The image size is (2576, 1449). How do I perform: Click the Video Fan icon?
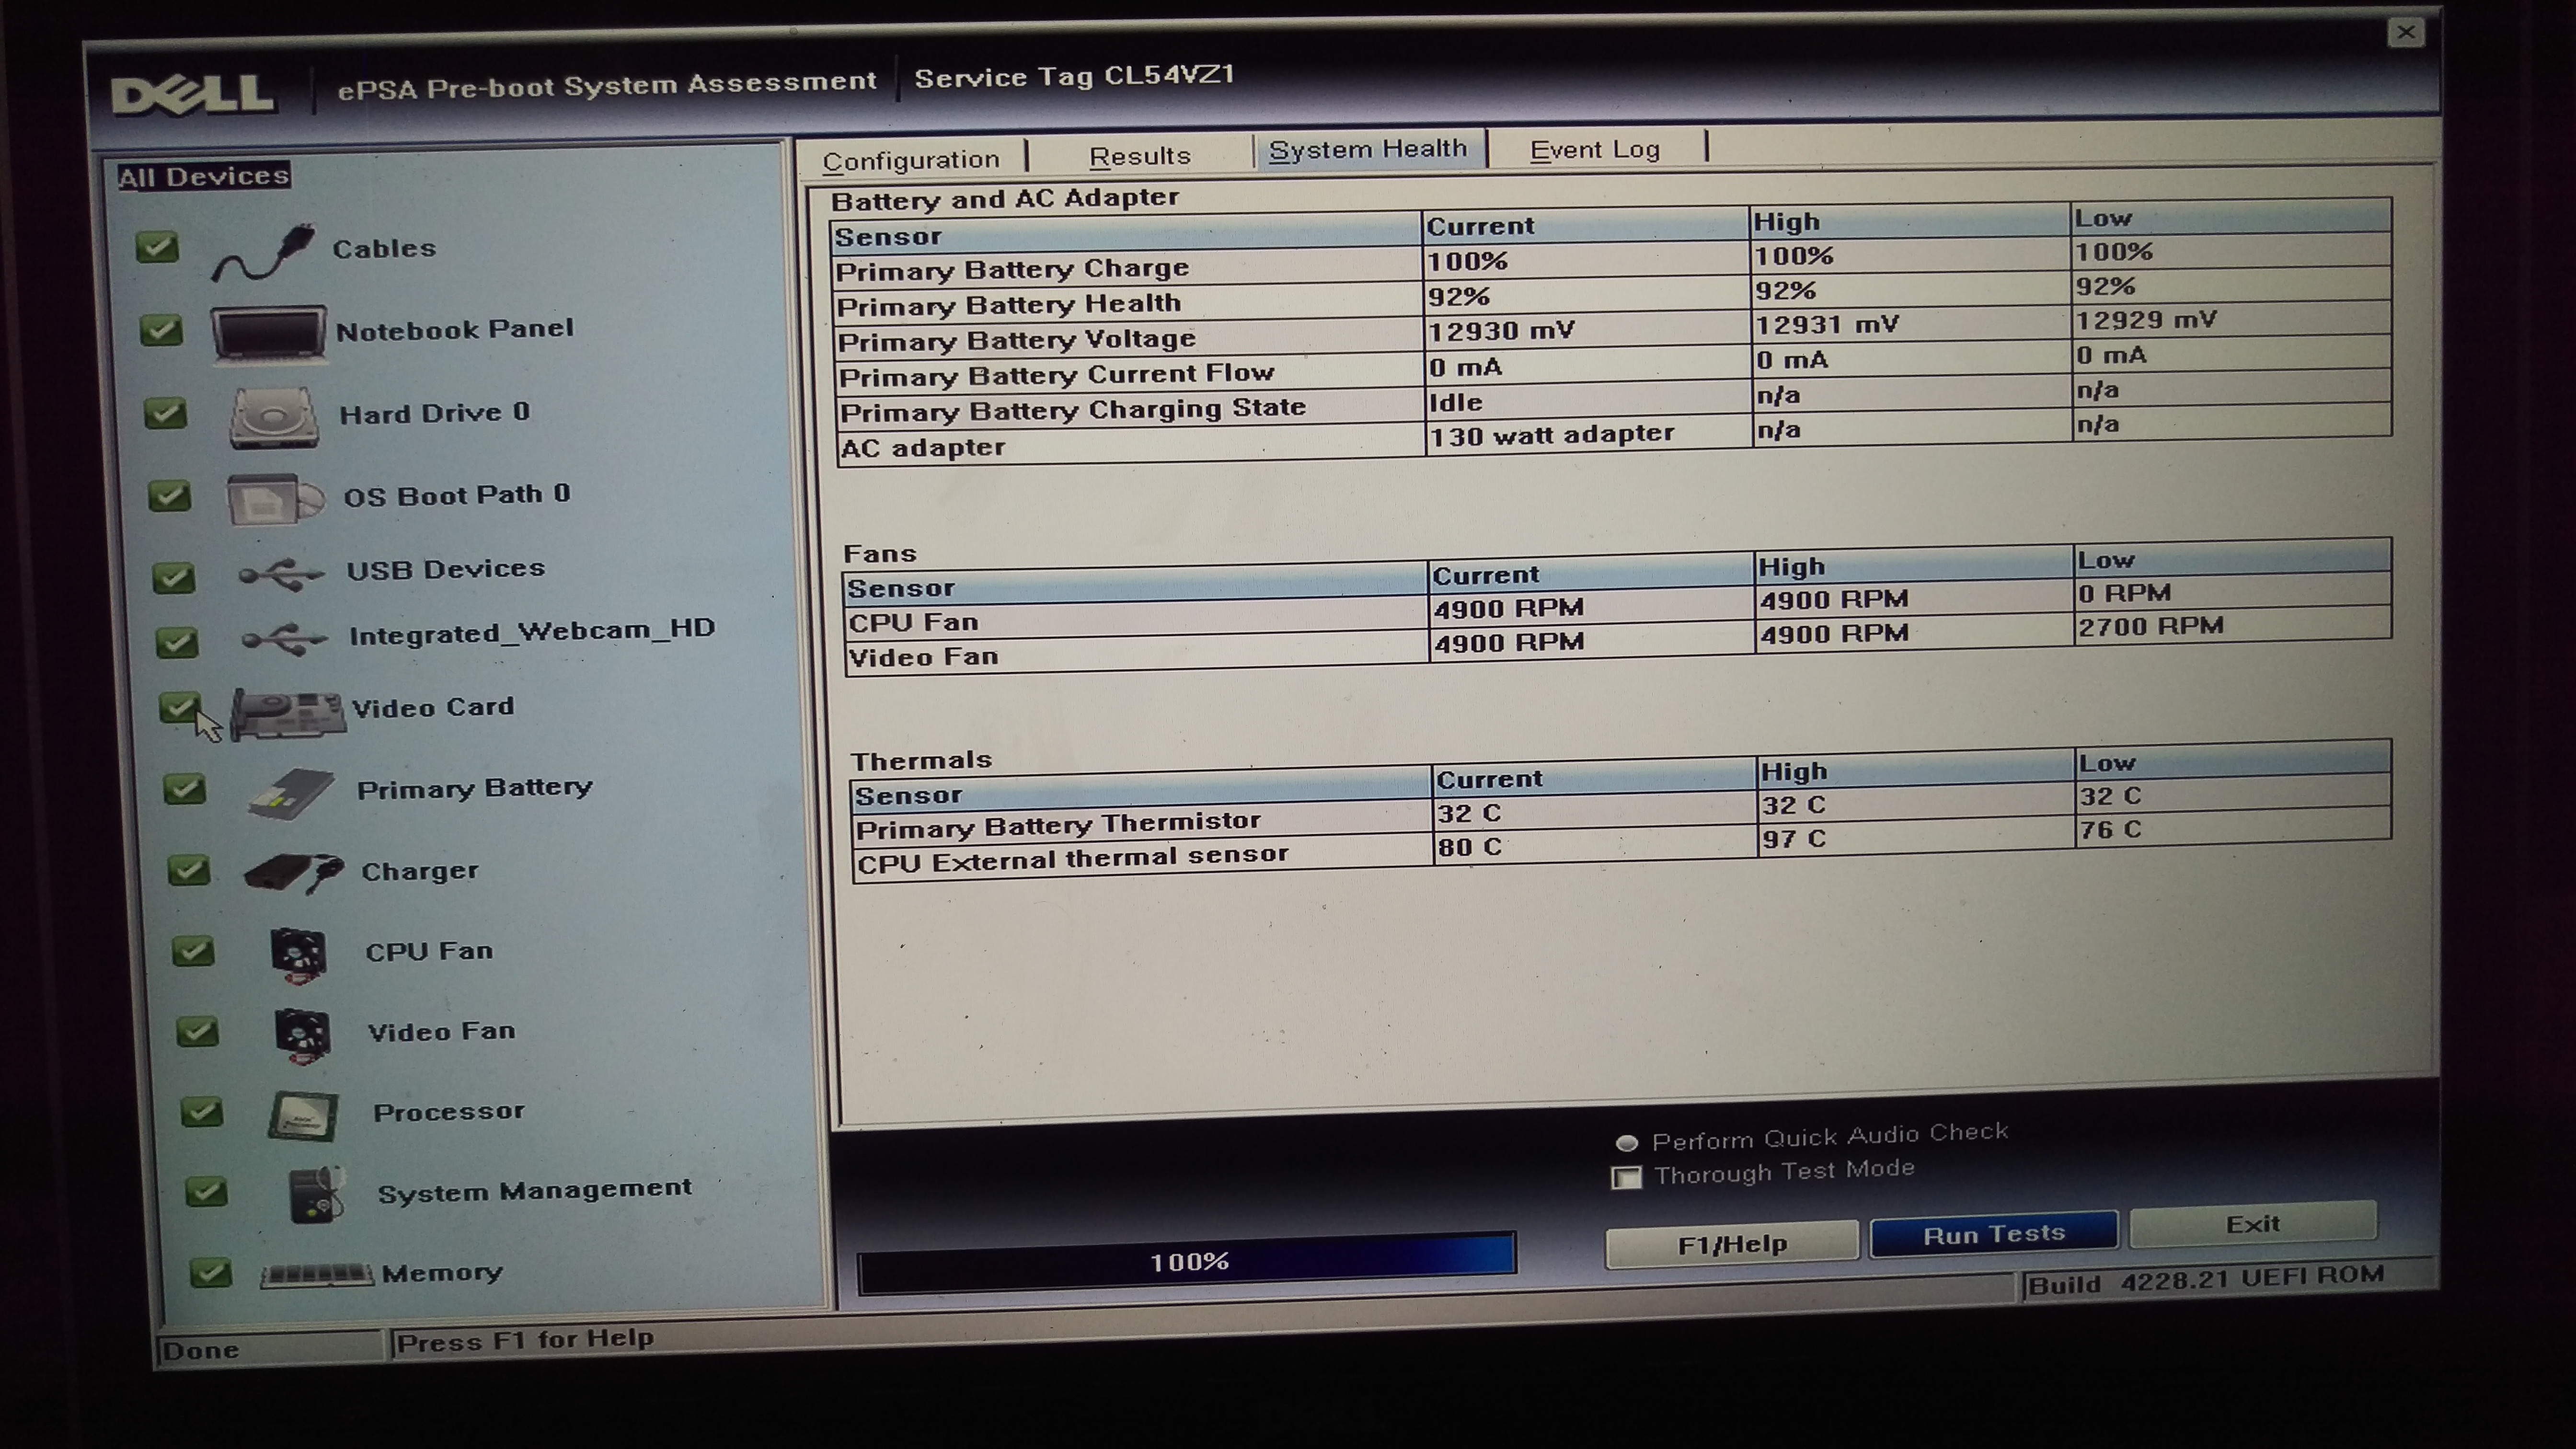(x=302, y=1035)
